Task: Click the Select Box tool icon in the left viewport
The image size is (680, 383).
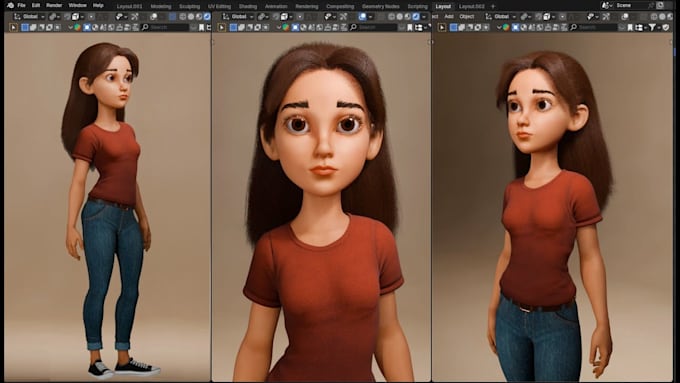Action: click(x=13, y=27)
